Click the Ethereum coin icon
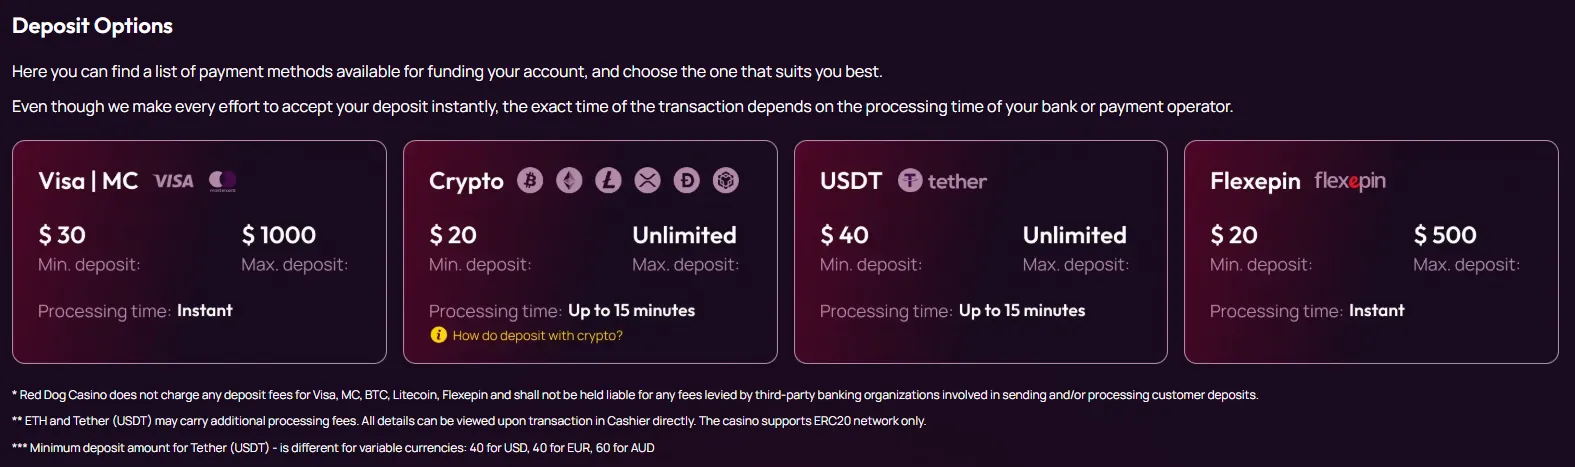 [x=569, y=180]
